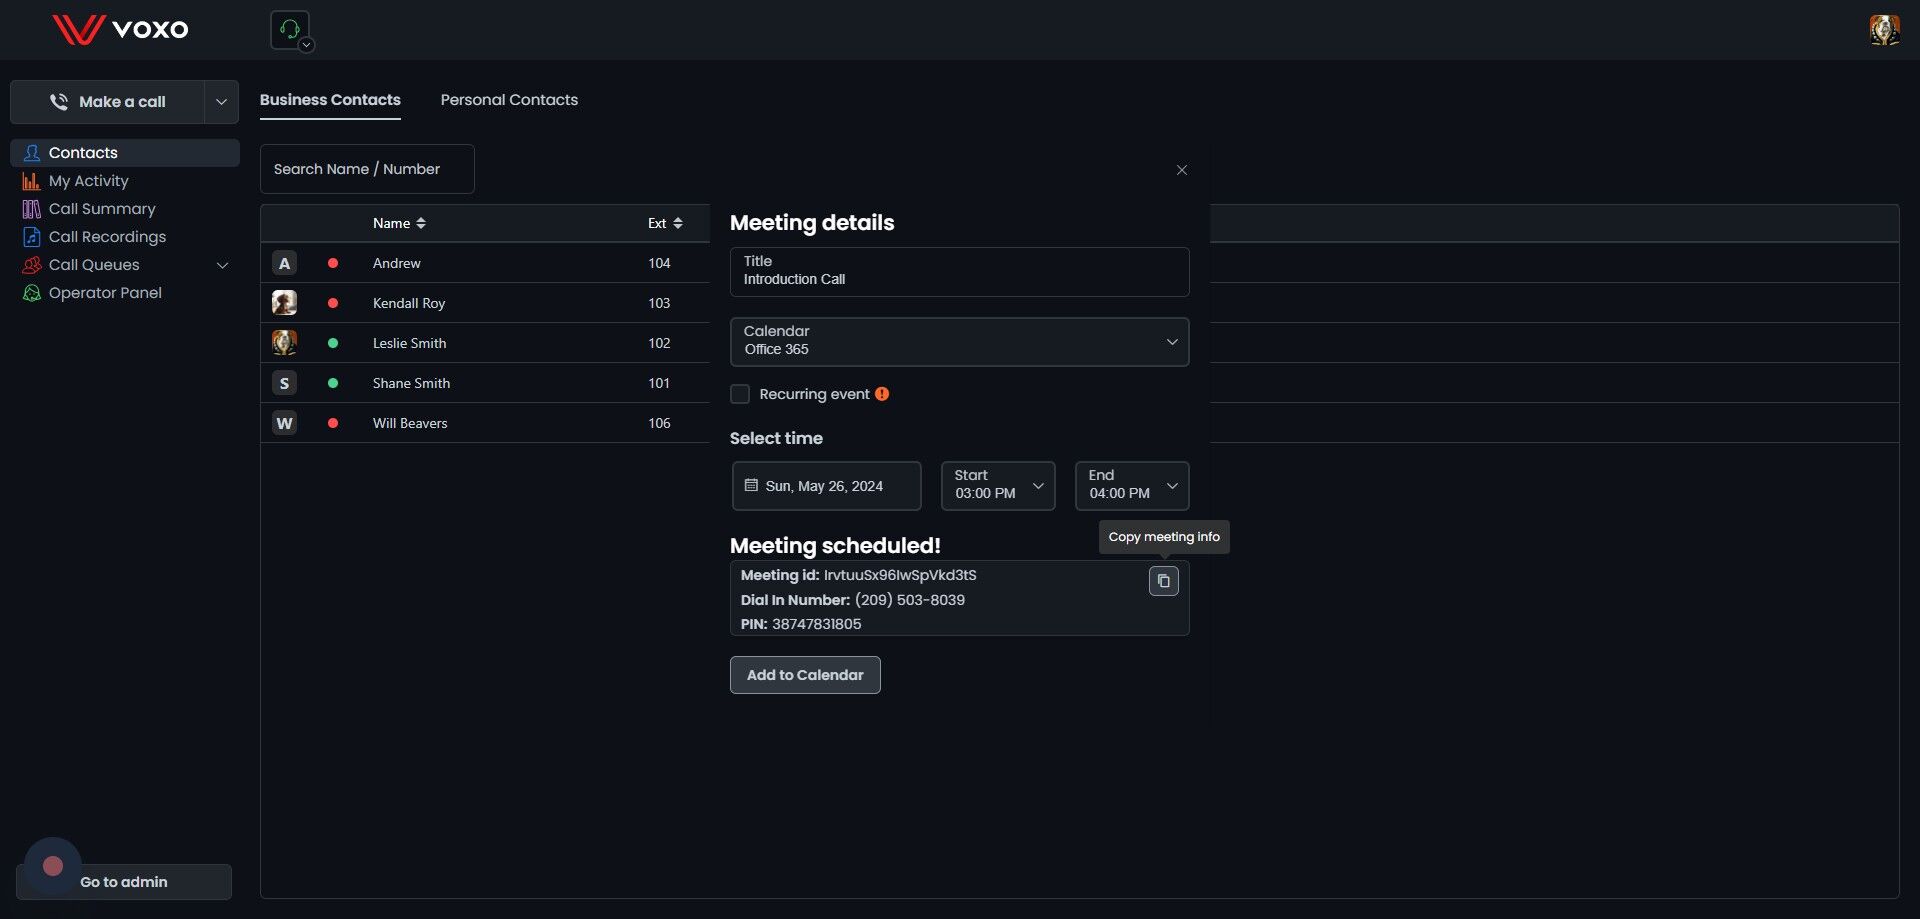Open the Start time dropdown

(997, 486)
